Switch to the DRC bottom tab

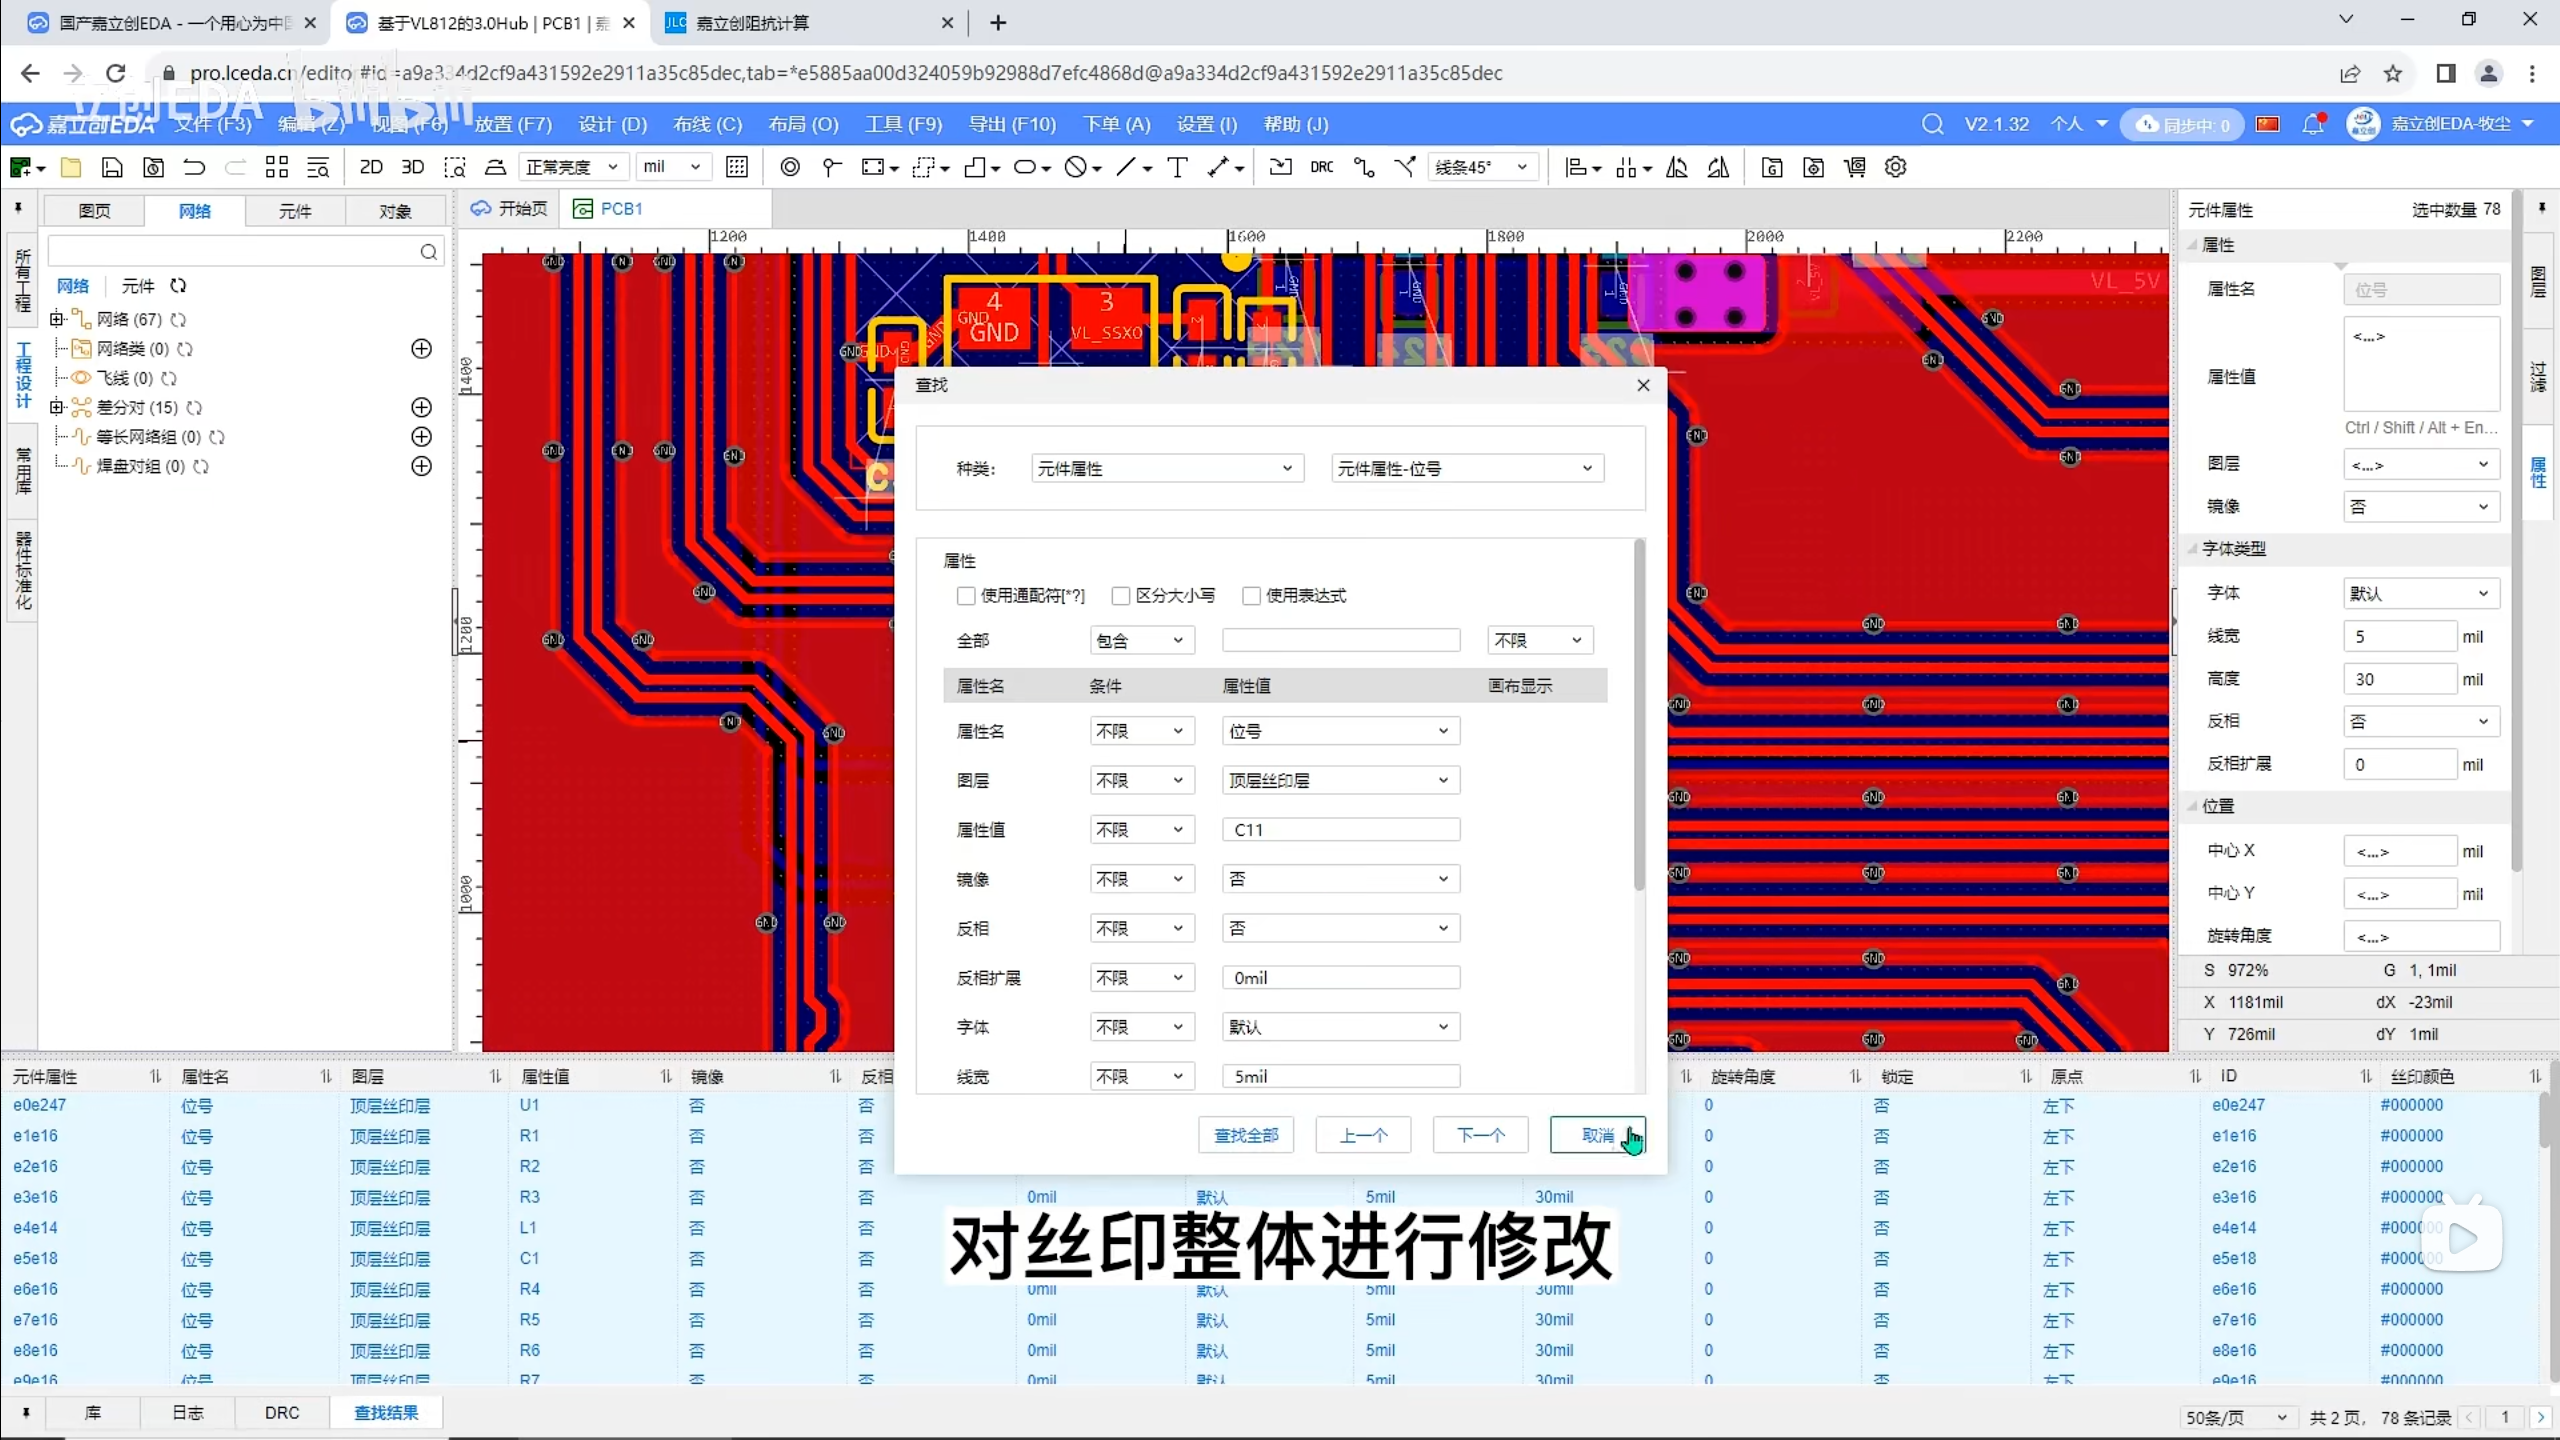(x=282, y=1412)
